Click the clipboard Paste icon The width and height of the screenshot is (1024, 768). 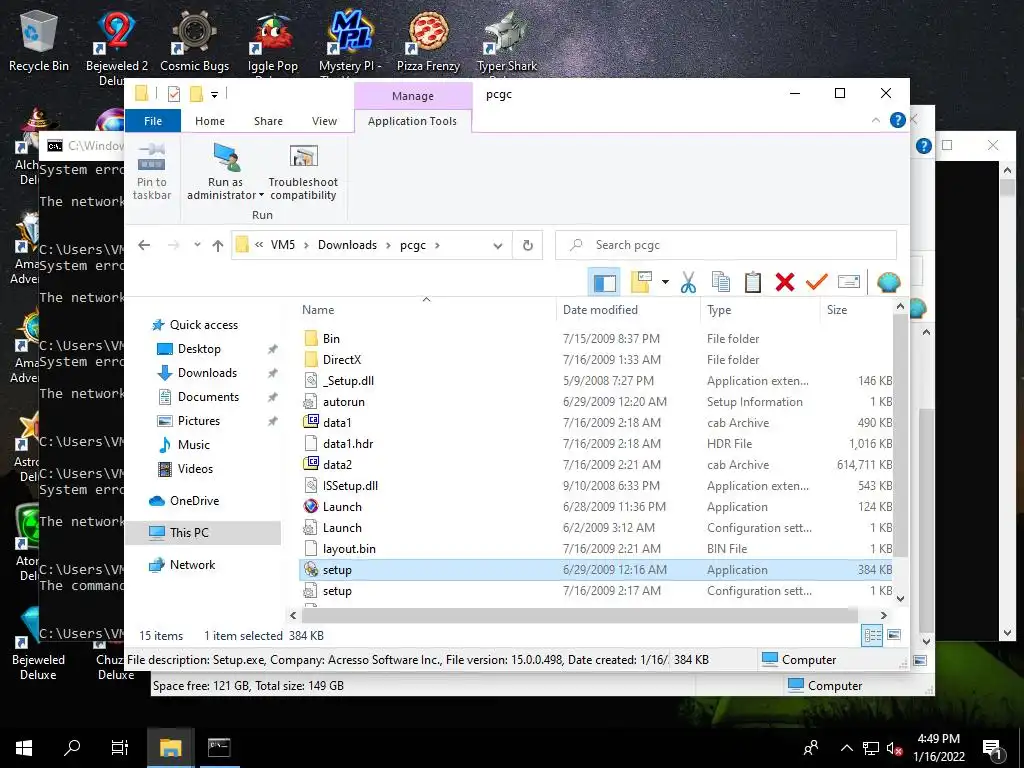[752, 282]
